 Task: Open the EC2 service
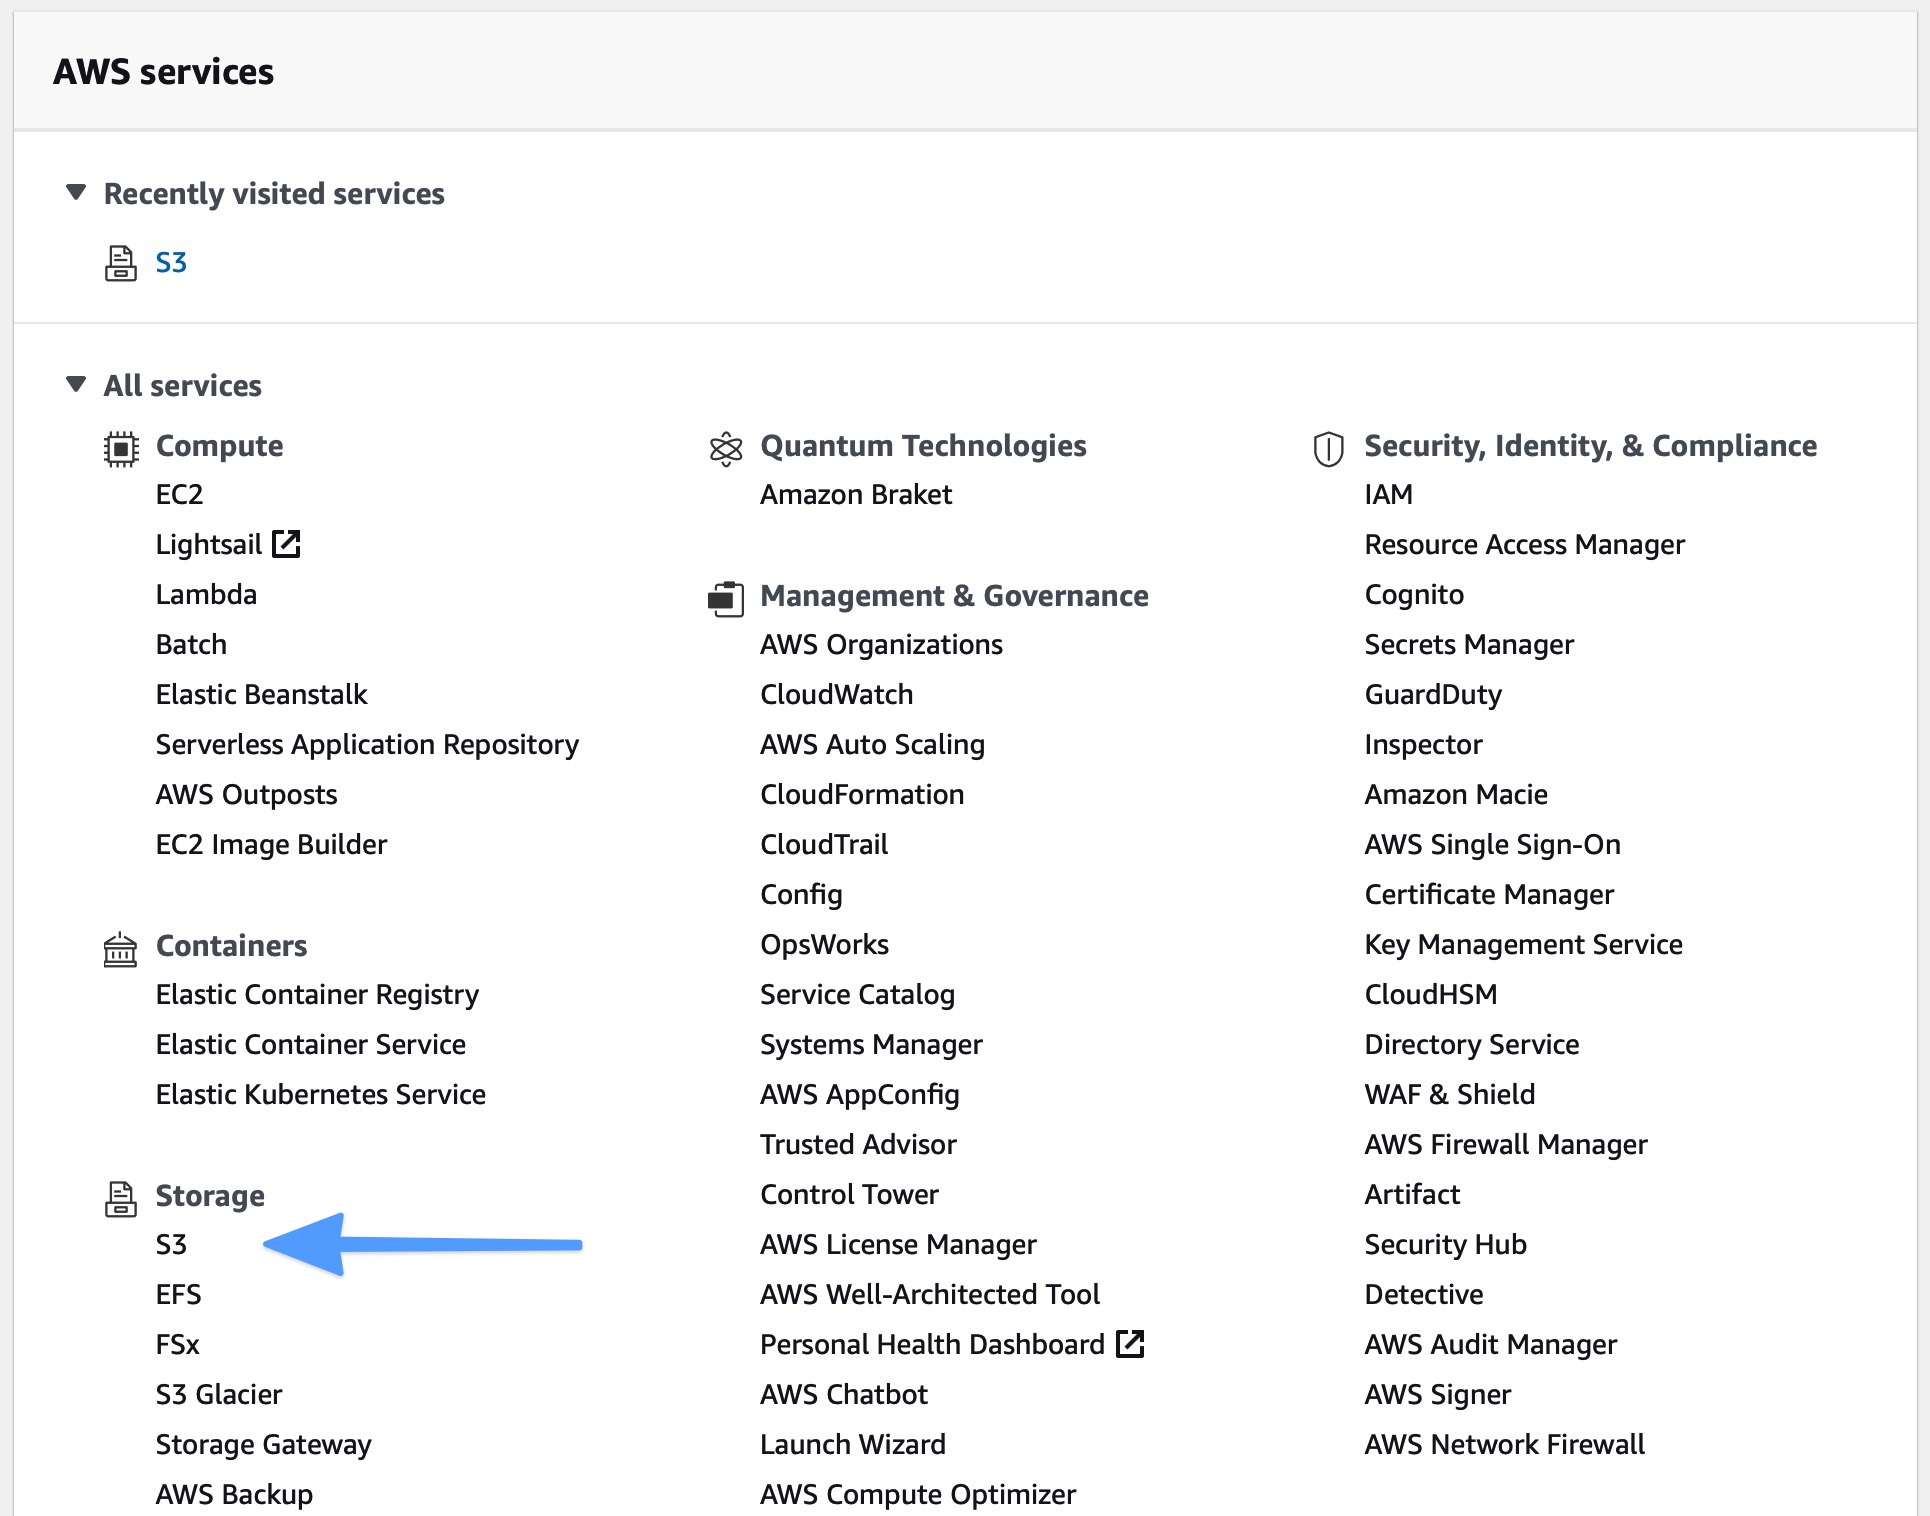179,494
